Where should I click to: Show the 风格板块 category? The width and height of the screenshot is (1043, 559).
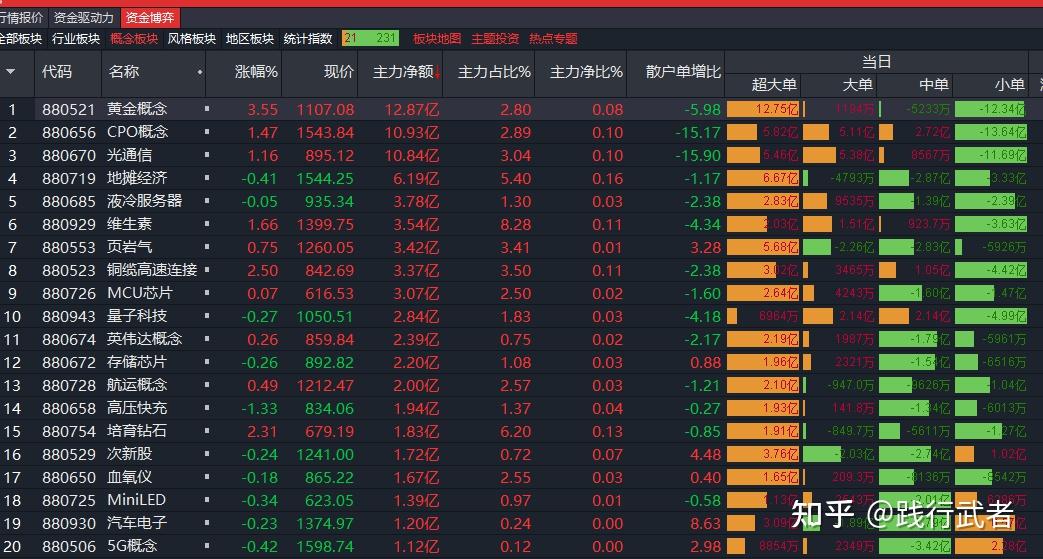192,39
